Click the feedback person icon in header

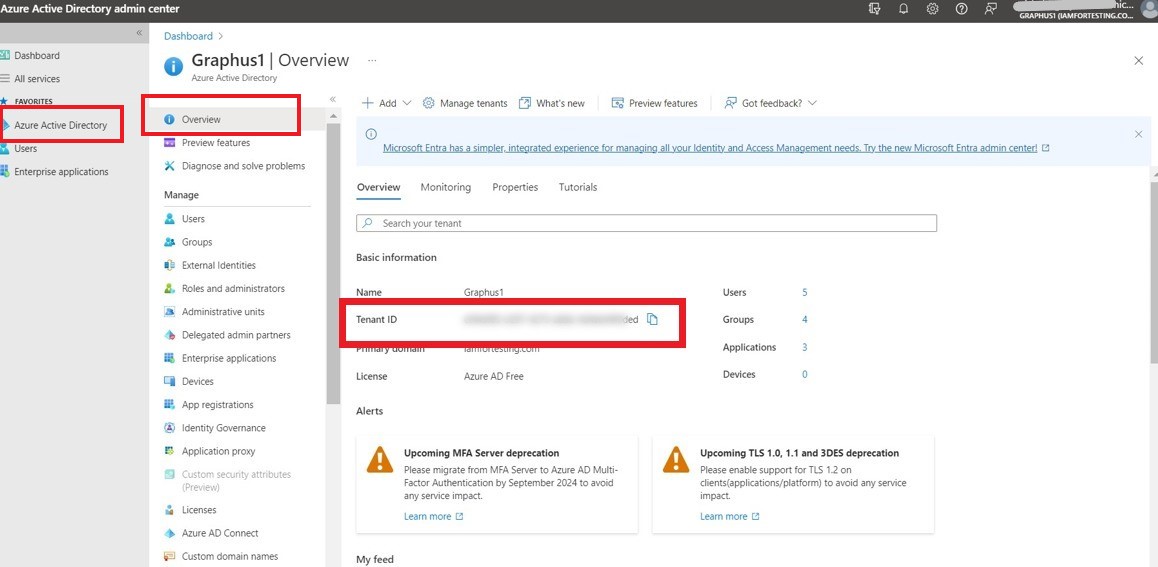click(x=990, y=9)
